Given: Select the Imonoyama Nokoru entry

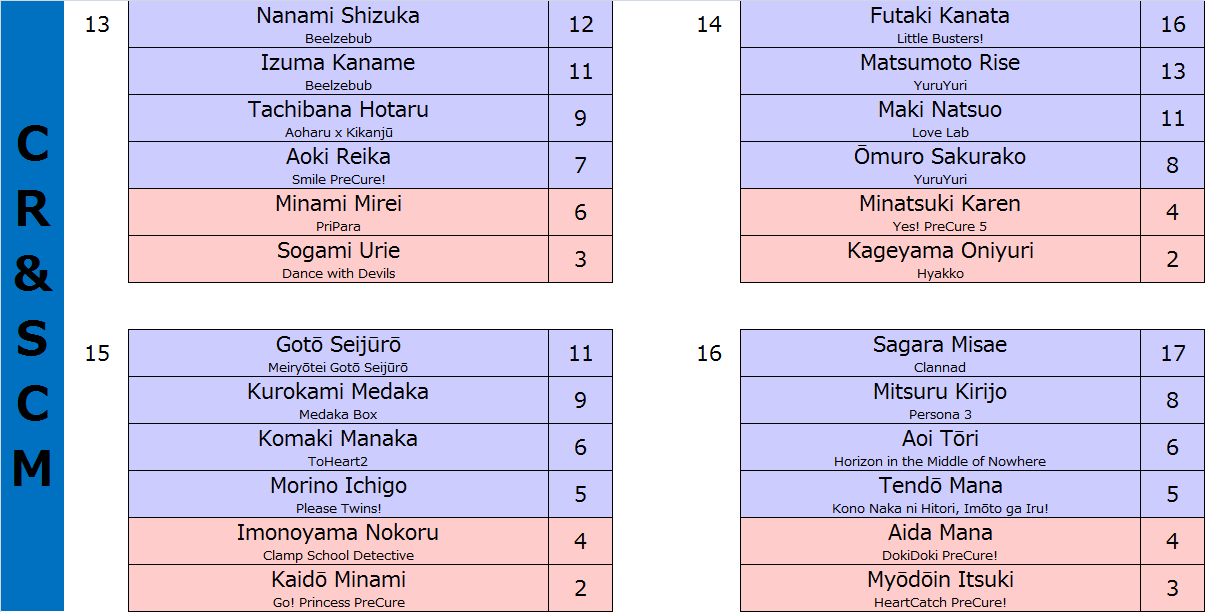Looking at the screenshot, I should 338,541.
